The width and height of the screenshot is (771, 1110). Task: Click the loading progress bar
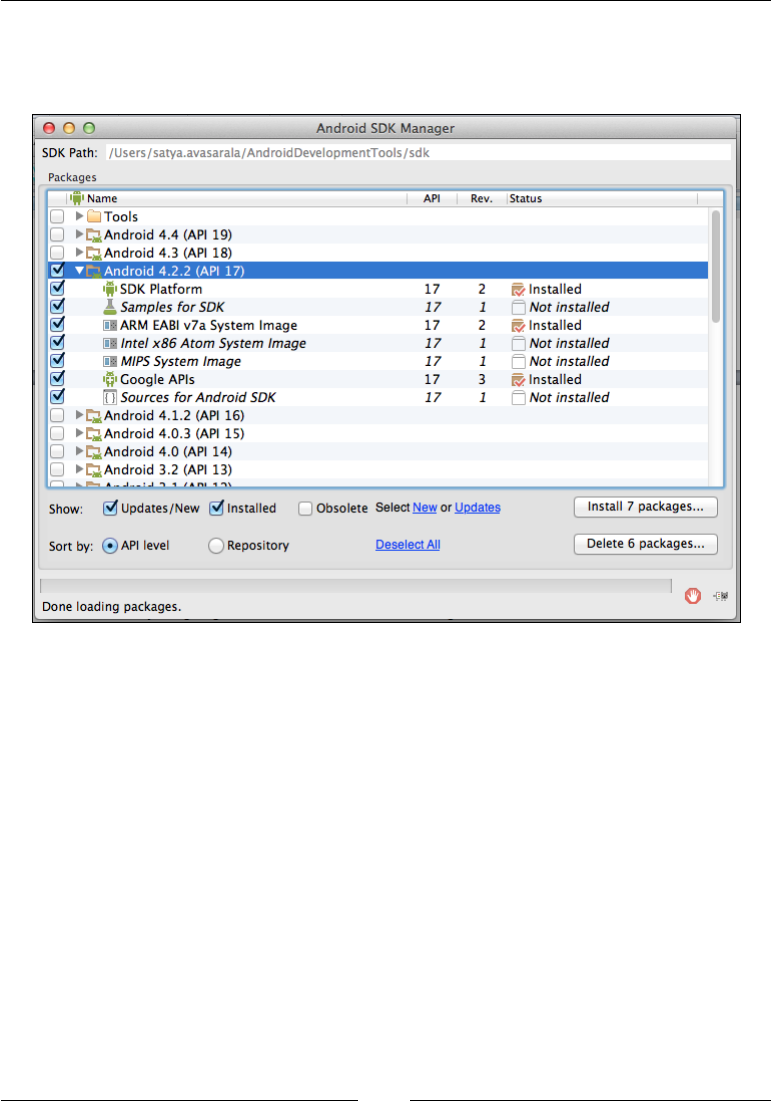coord(356,585)
